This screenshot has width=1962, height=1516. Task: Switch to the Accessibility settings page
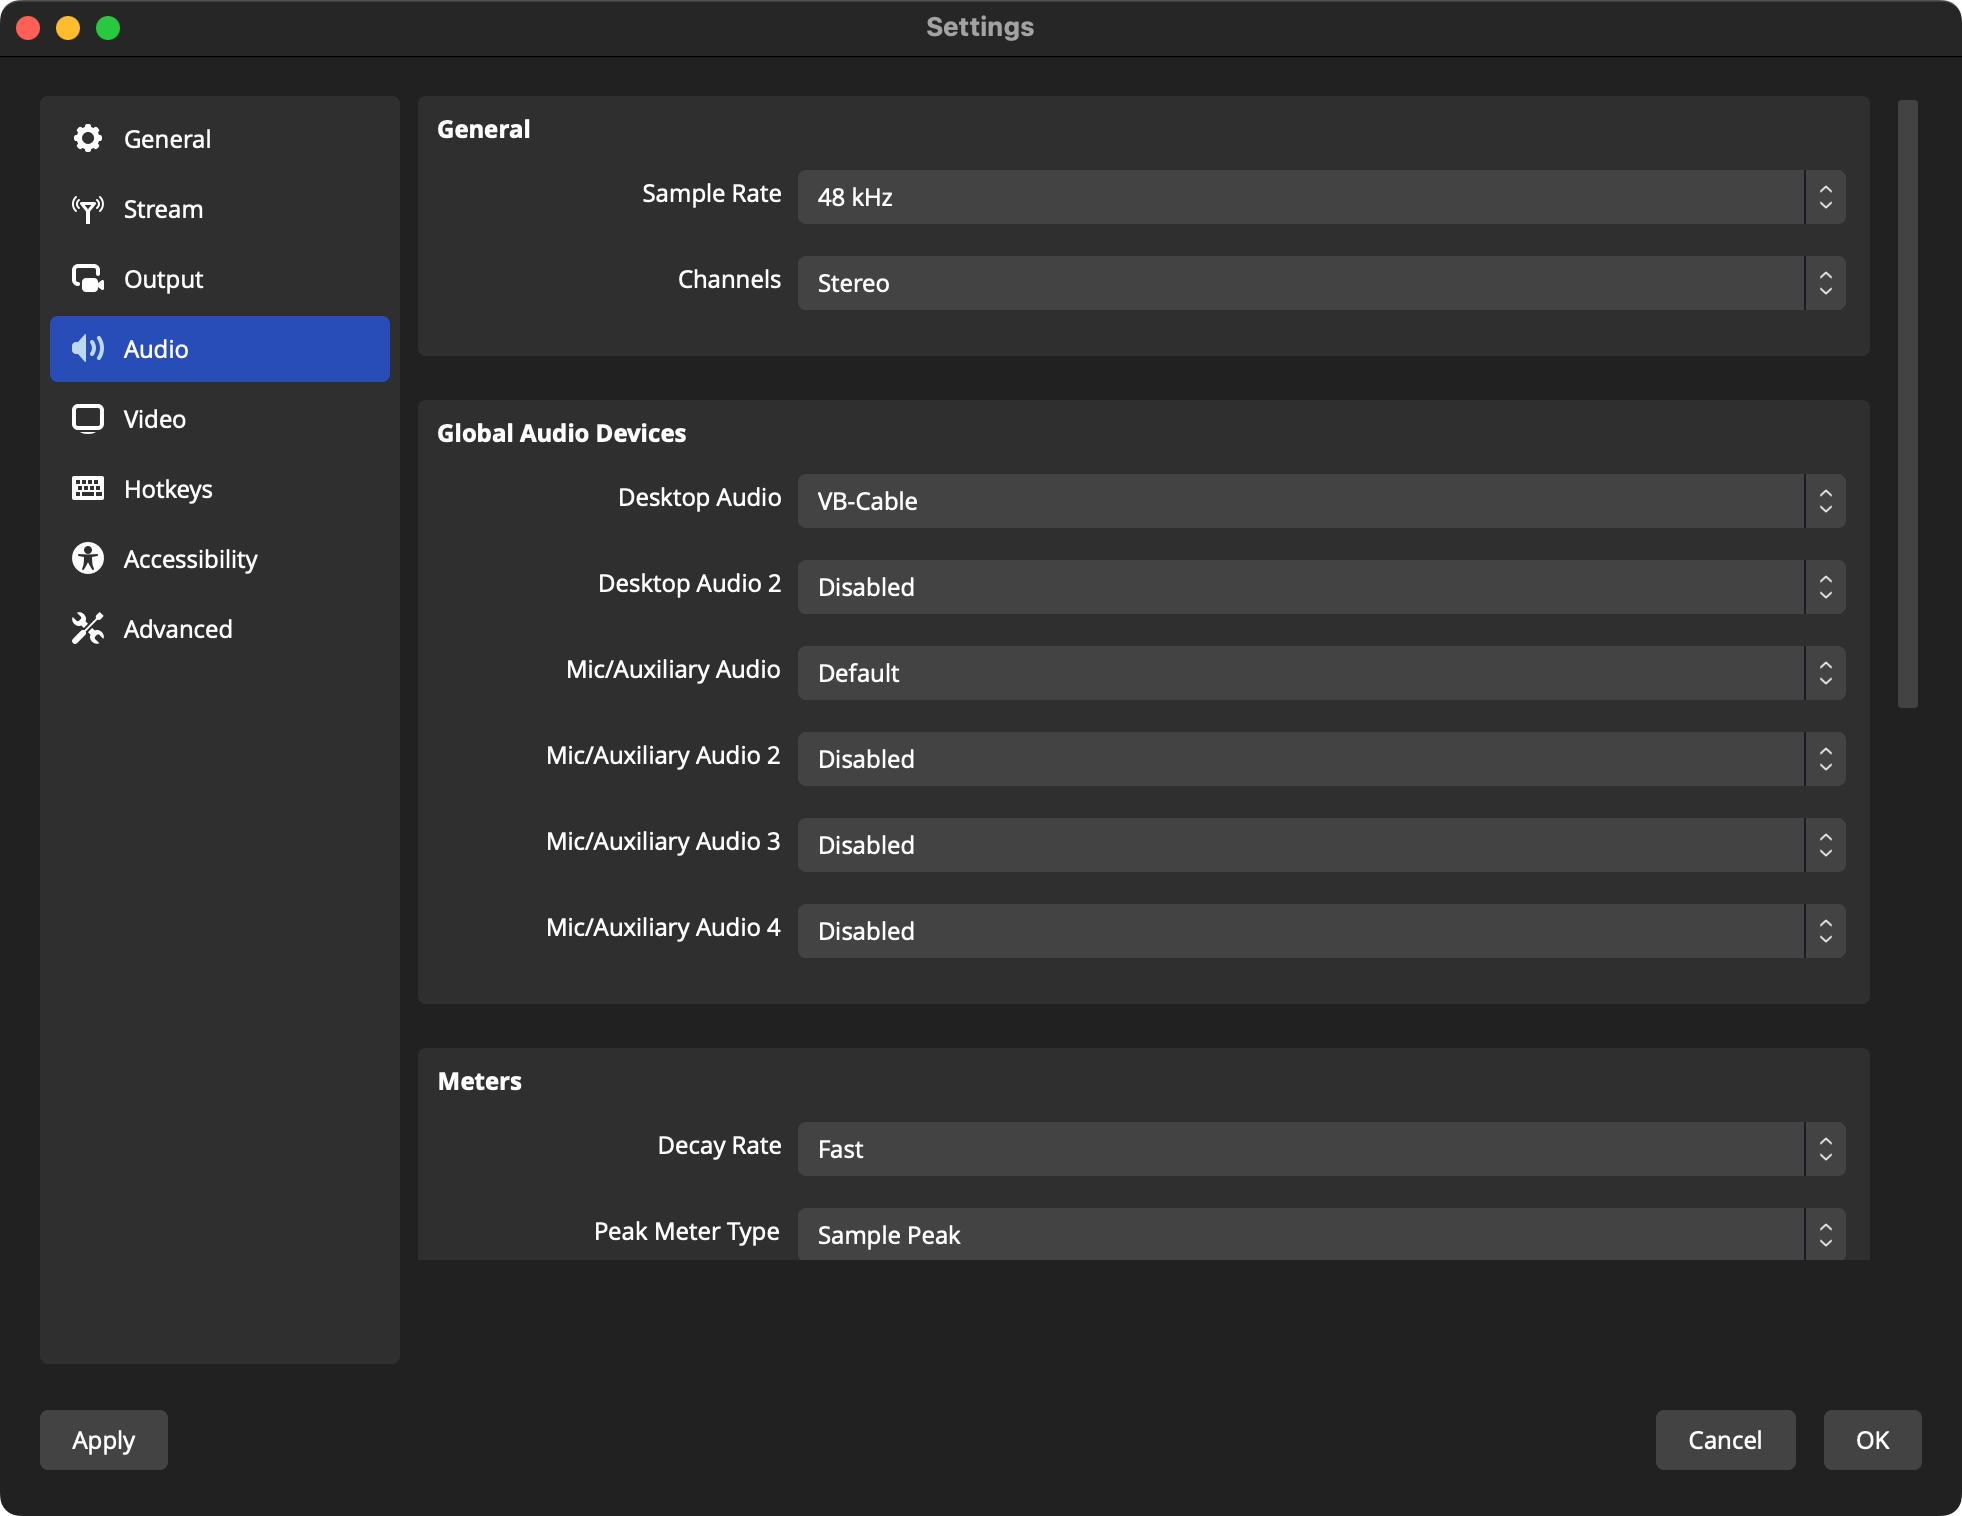pos(190,559)
